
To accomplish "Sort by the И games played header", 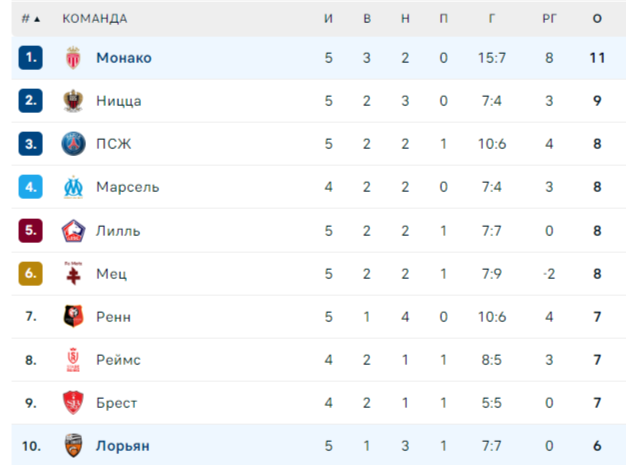I will click(x=328, y=18).
